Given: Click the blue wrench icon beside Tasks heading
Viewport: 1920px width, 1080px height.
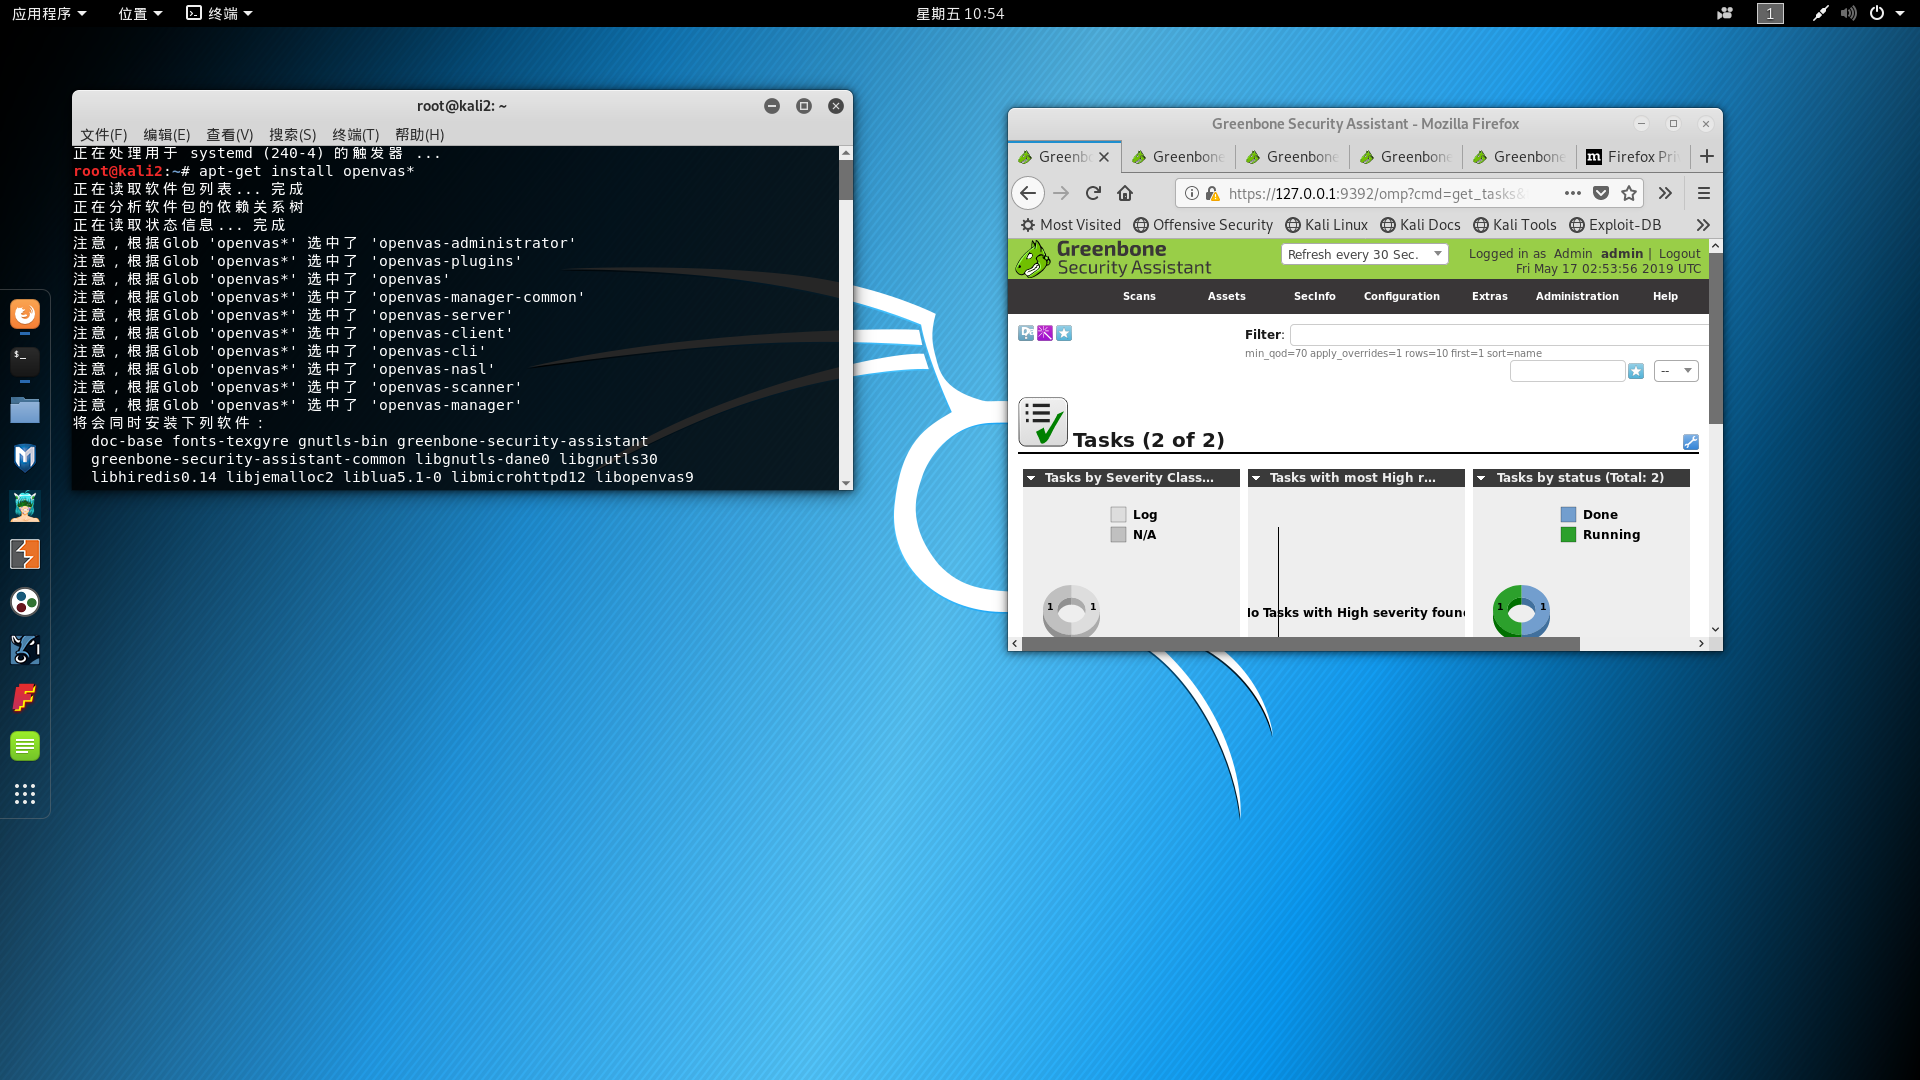Looking at the screenshot, I should (1690, 442).
